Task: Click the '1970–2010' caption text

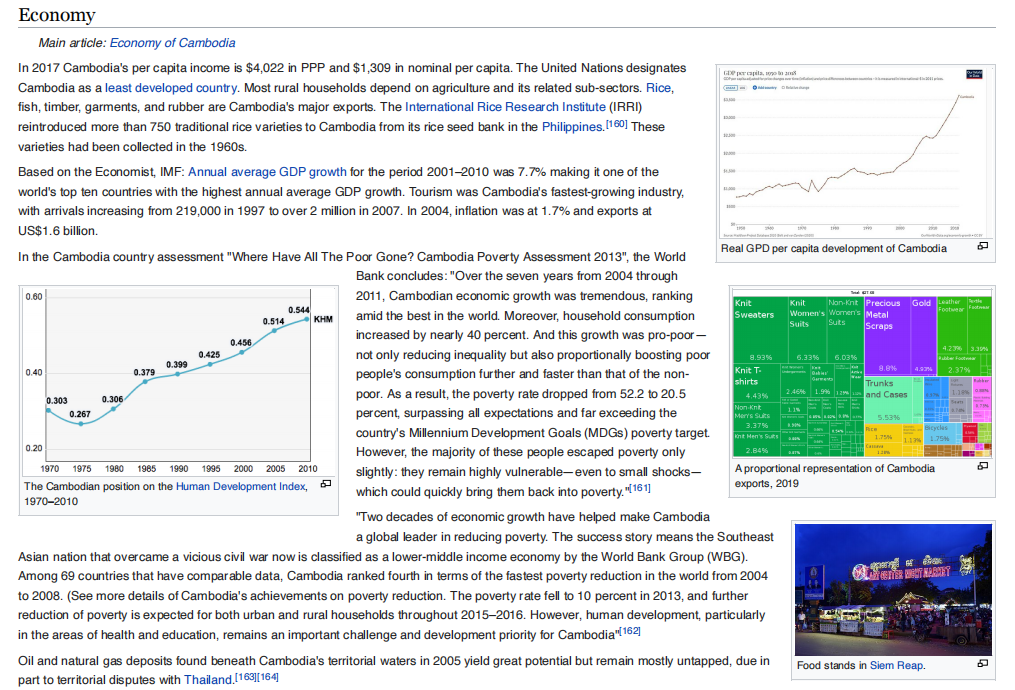Action: point(51,502)
